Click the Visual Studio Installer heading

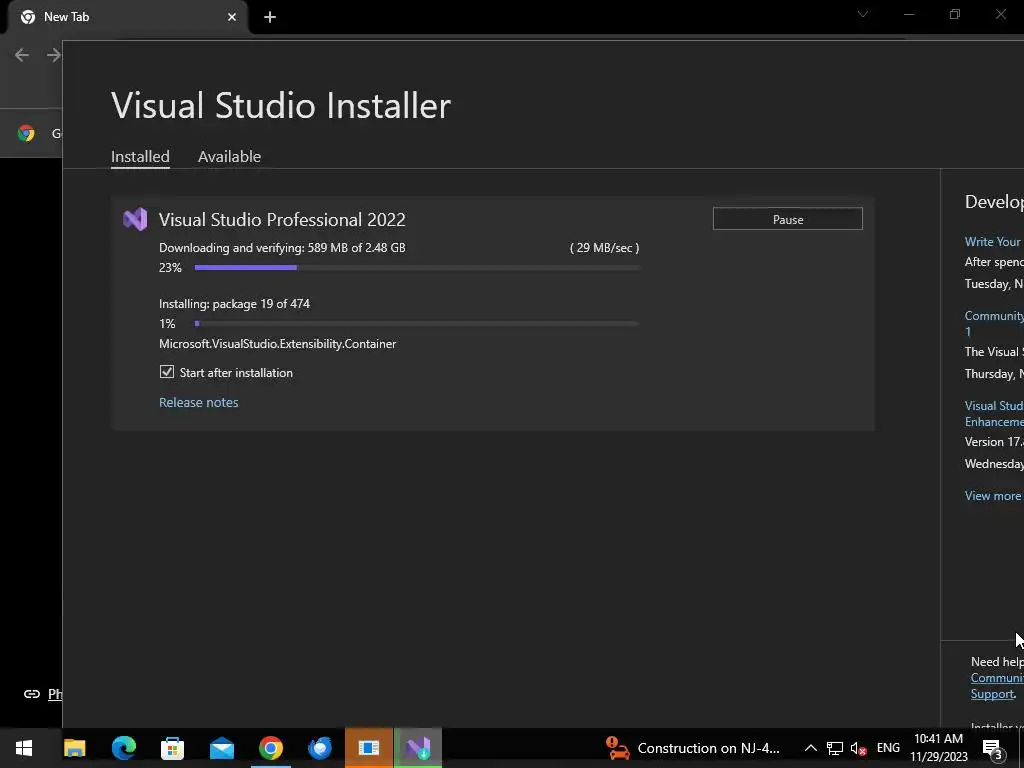[x=281, y=105]
